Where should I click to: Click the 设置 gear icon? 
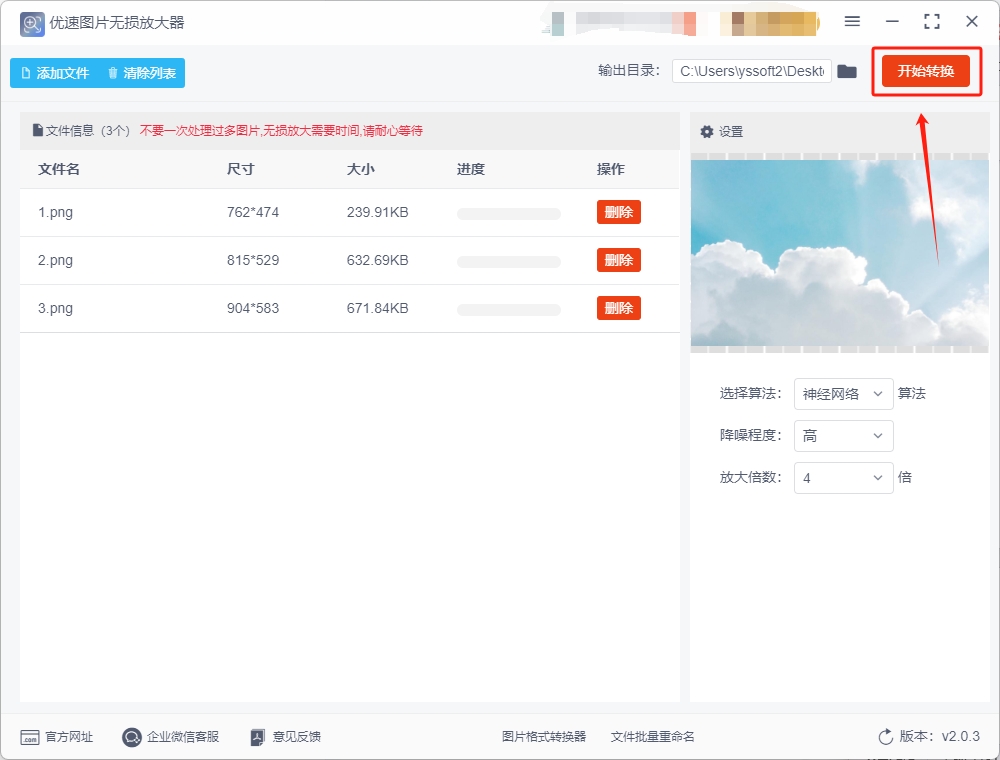[x=707, y=131]
